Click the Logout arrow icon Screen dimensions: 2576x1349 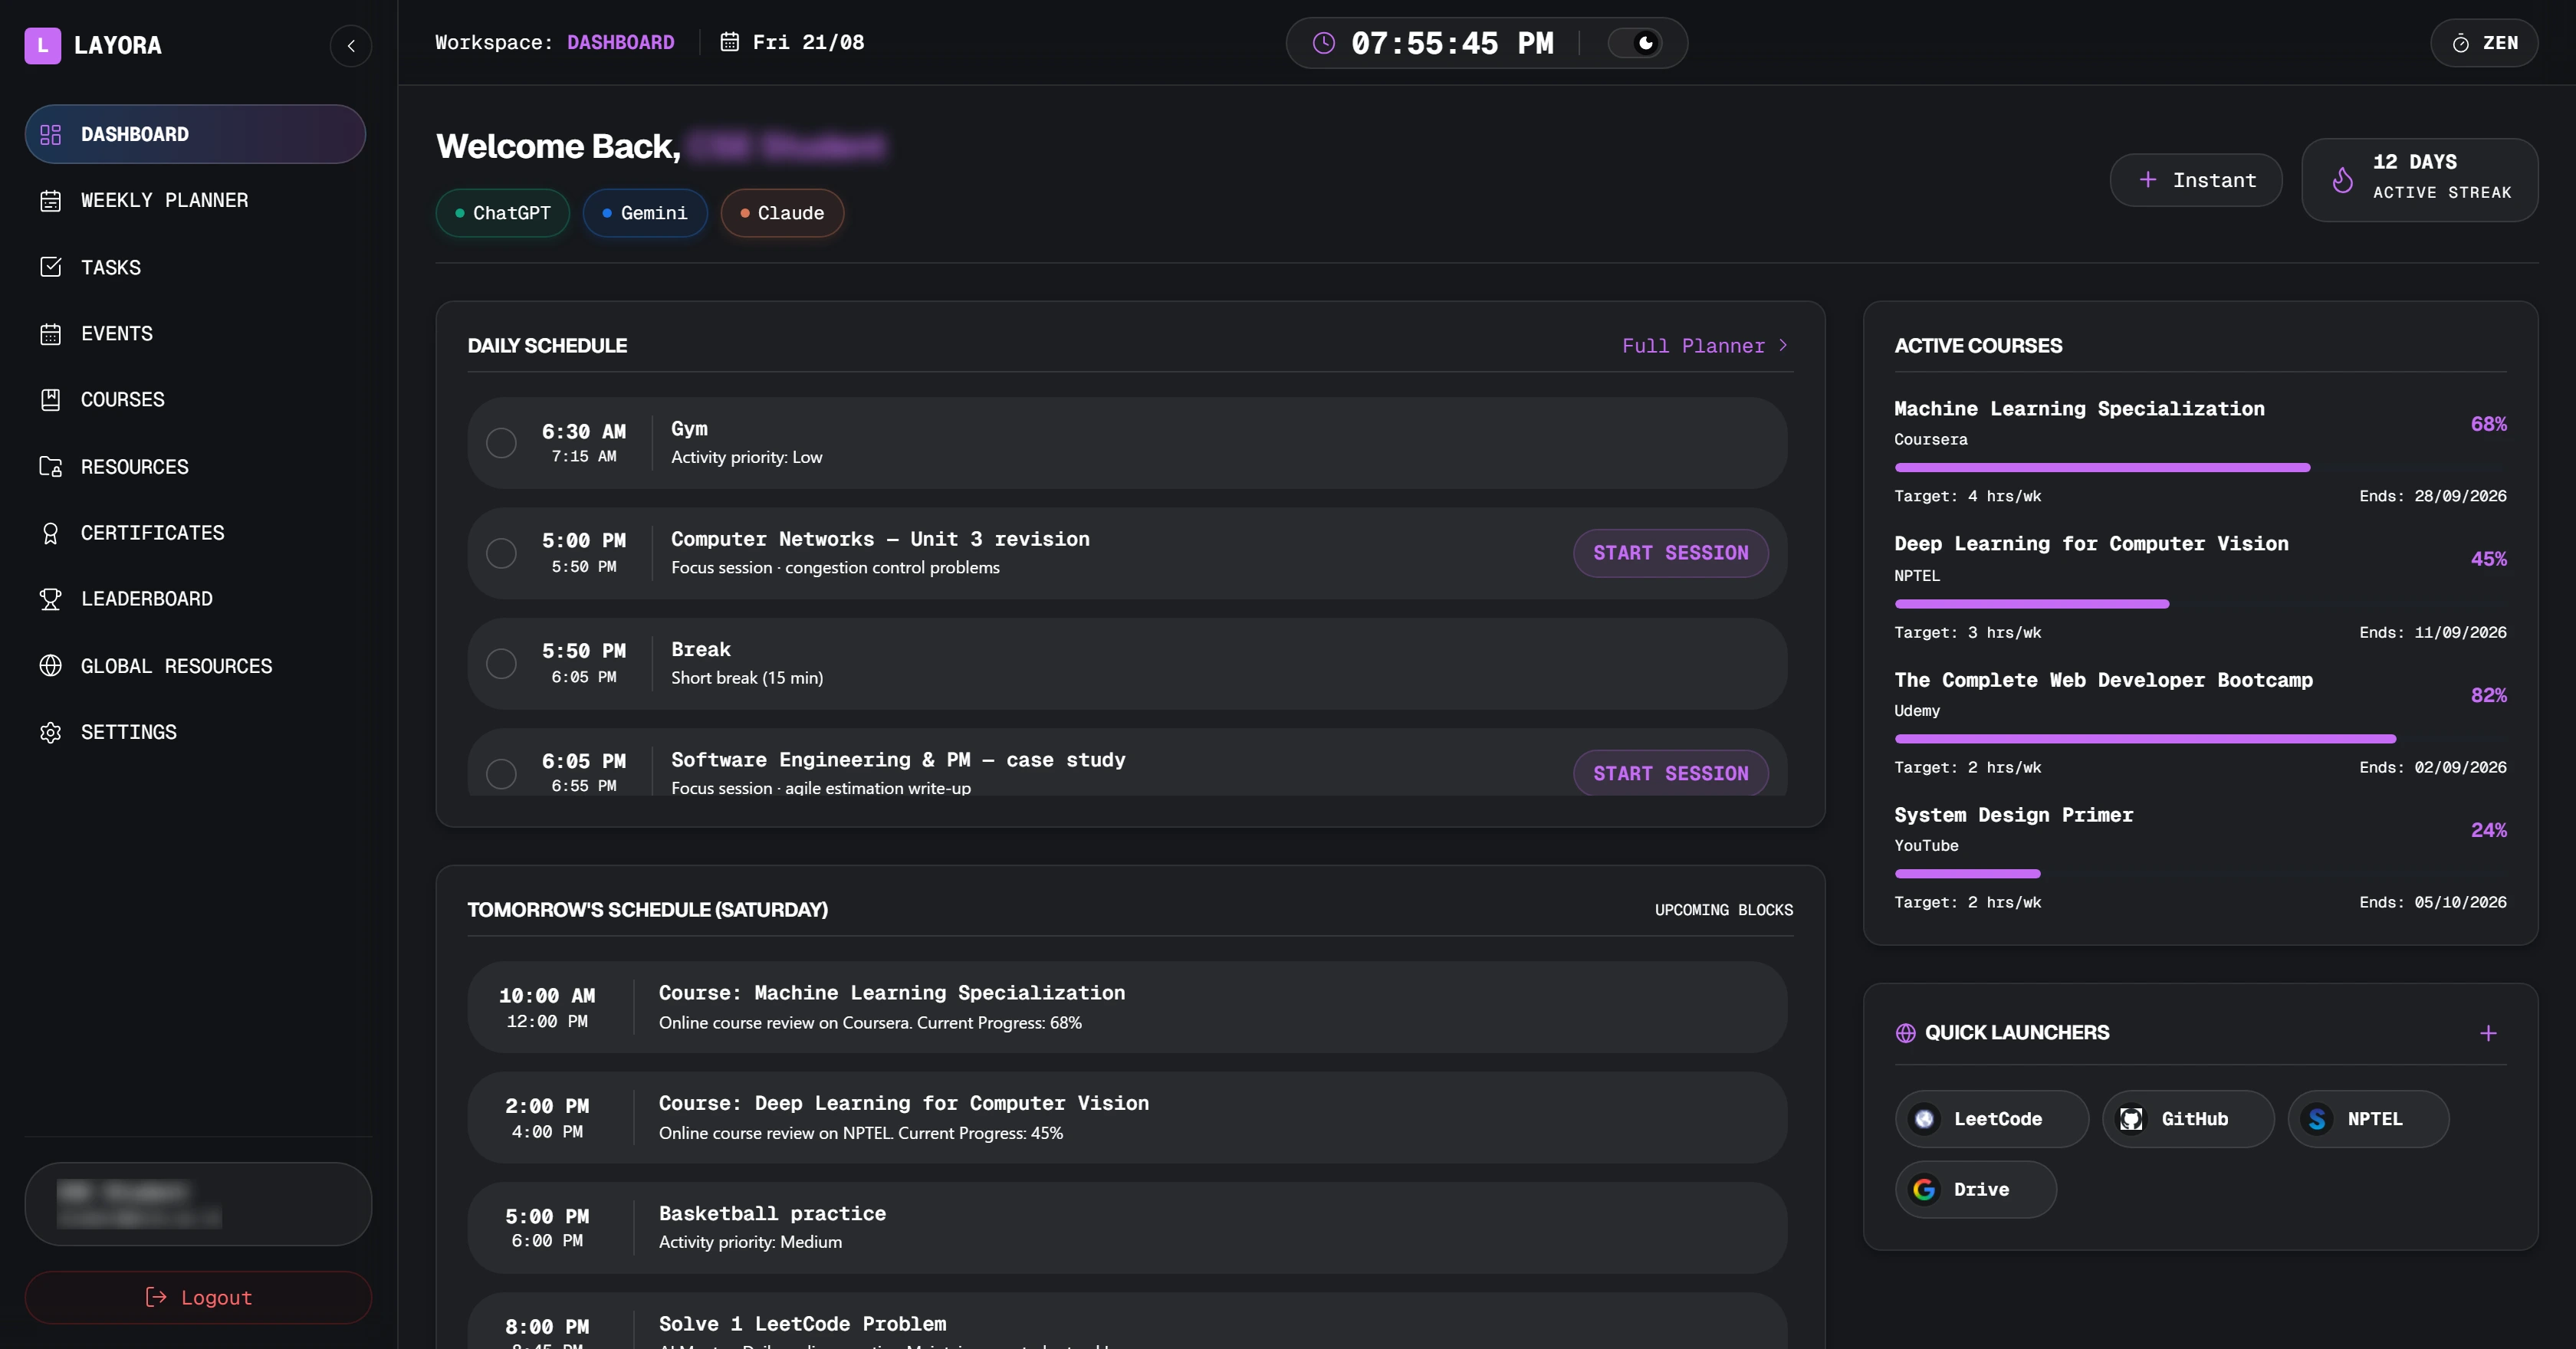(x=156, y=1297)
